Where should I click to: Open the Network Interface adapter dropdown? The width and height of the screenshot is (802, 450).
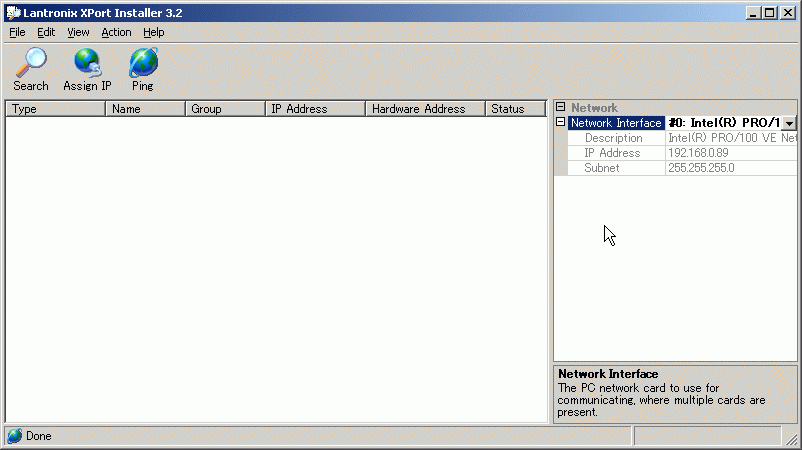coord(789,123)
